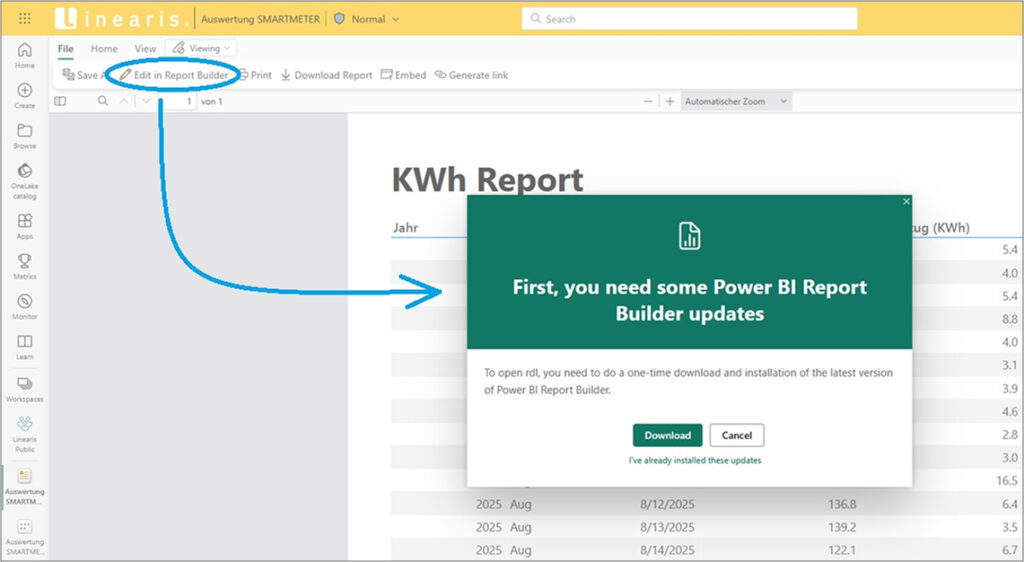Zoom in with the plus icon
Image resolution: width=1024 pixels, height=562 pixels.
click(669, 101)
